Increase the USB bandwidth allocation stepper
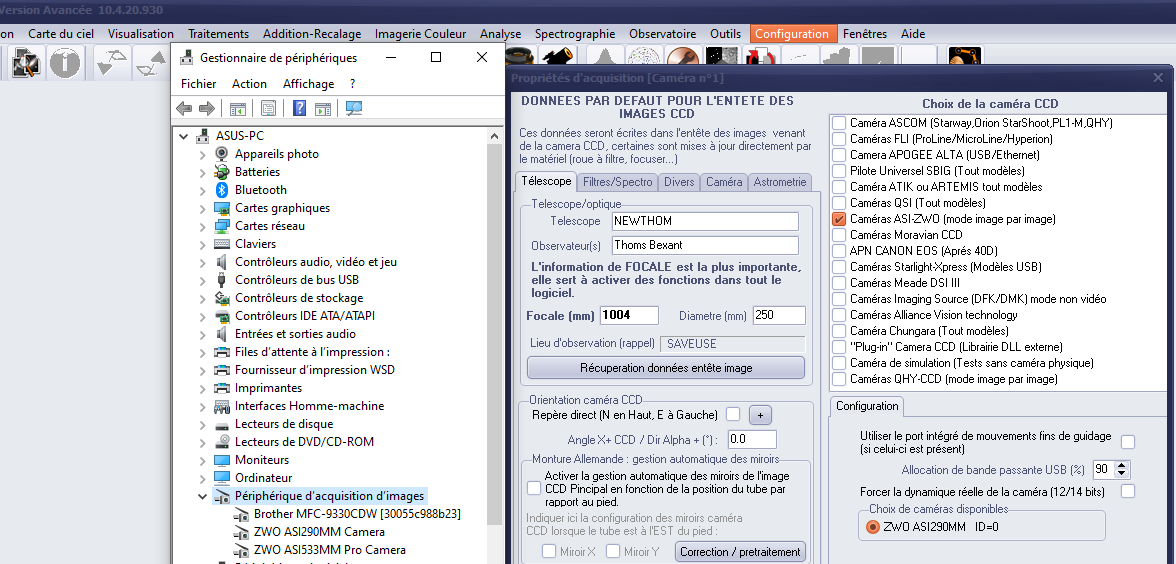The image size is (1176, 564). pos(1122,464)
